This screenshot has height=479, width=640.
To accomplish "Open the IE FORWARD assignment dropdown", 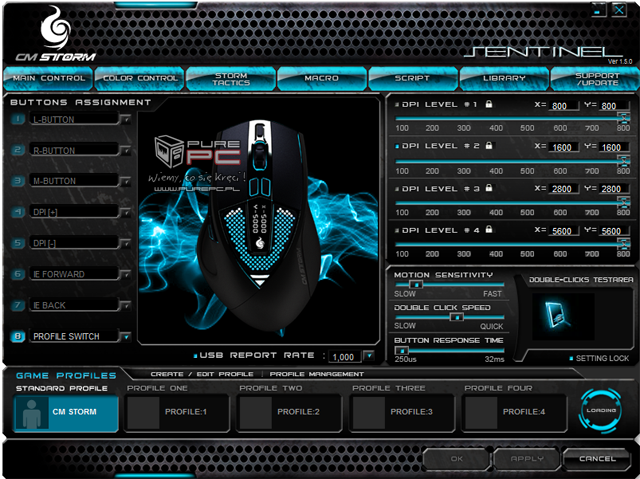I will tap(126, 275).
